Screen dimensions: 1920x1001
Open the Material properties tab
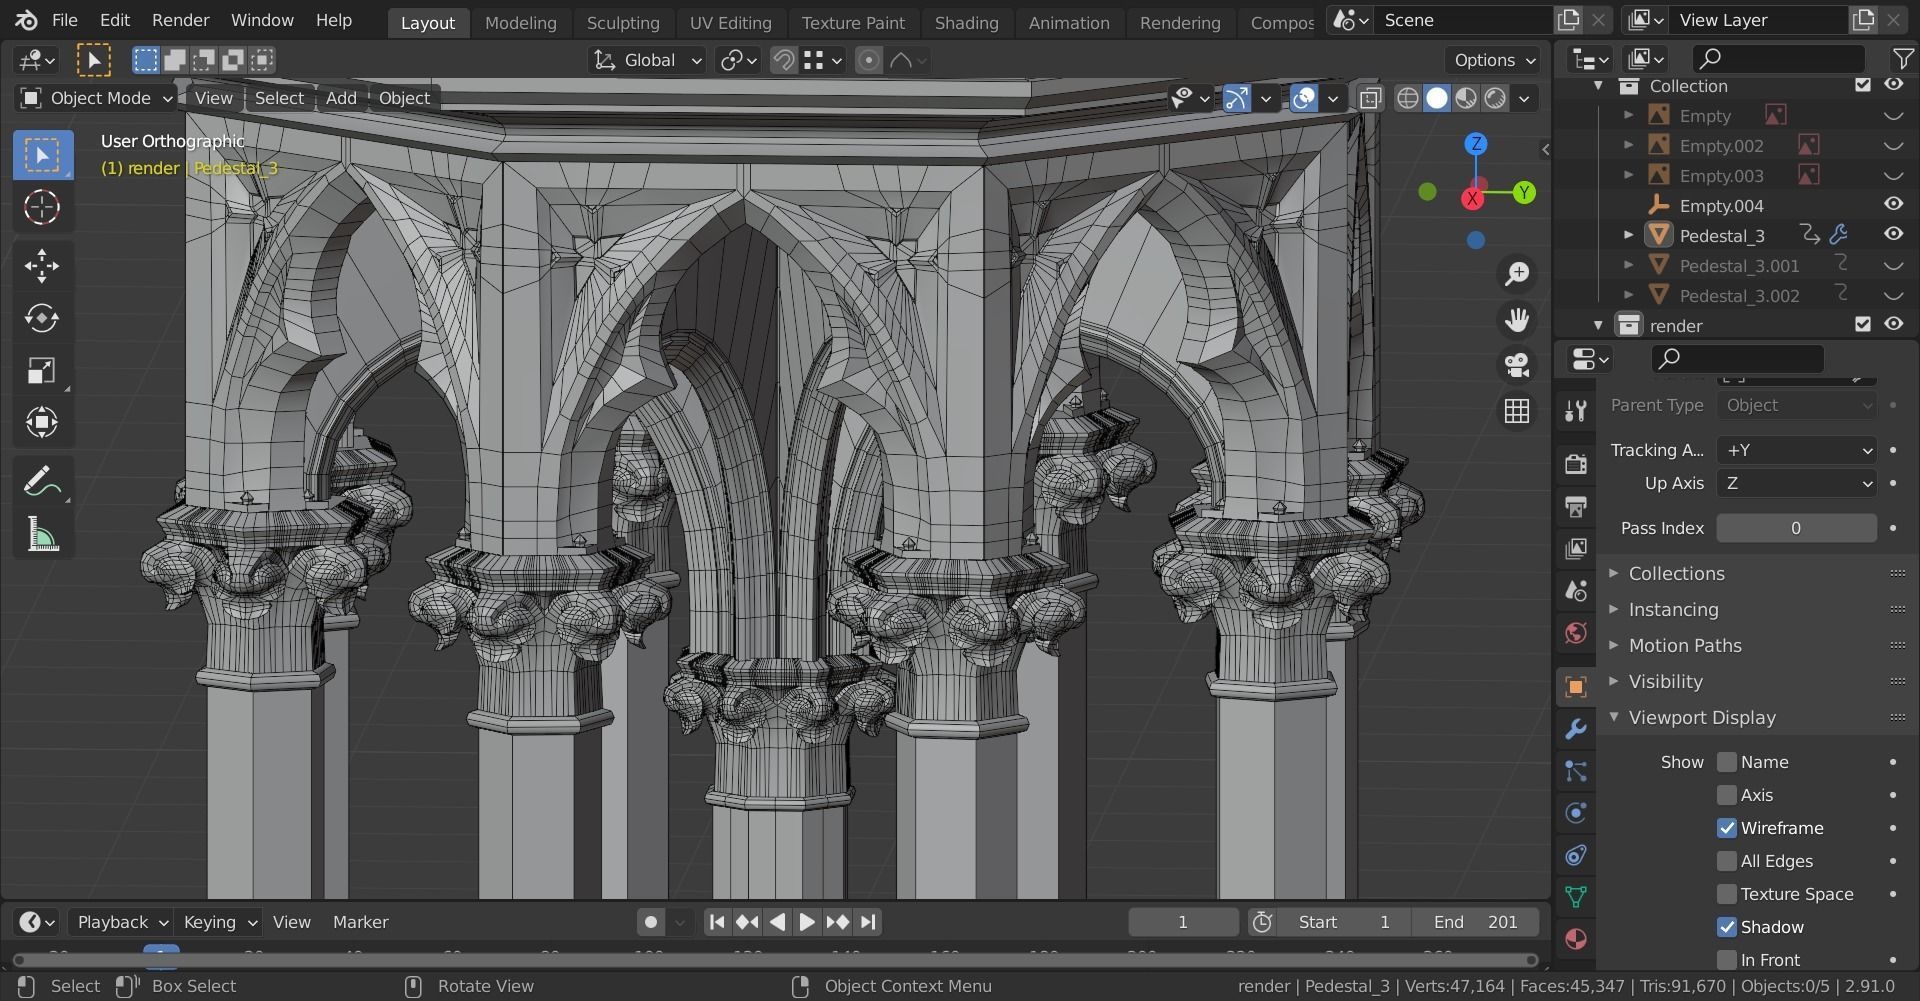1576,939
